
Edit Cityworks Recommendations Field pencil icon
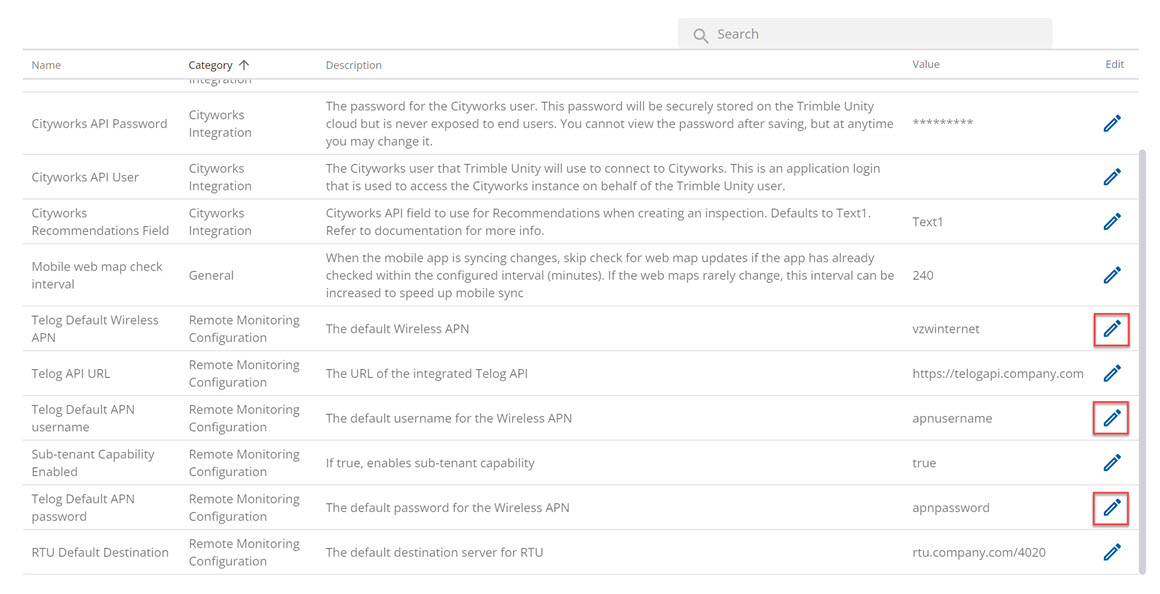(x=1112, y=221)
